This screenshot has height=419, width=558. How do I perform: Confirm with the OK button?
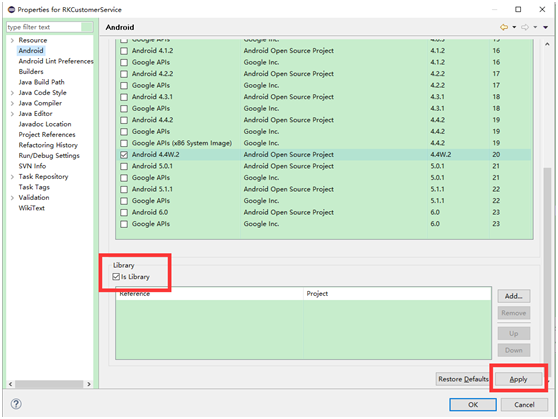click(x=473, y=405)
